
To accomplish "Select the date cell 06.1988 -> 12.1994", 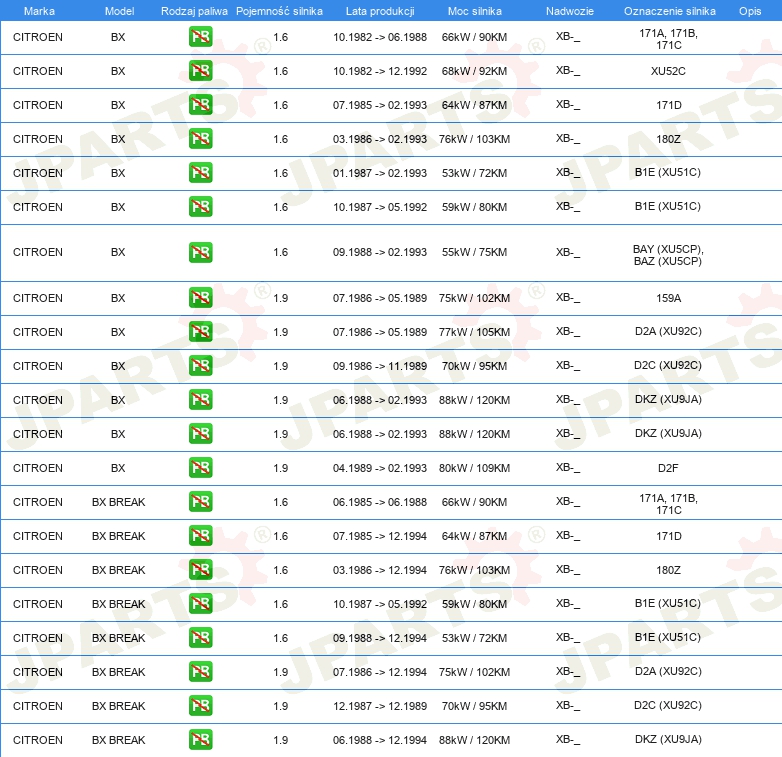I will (380, 740).
